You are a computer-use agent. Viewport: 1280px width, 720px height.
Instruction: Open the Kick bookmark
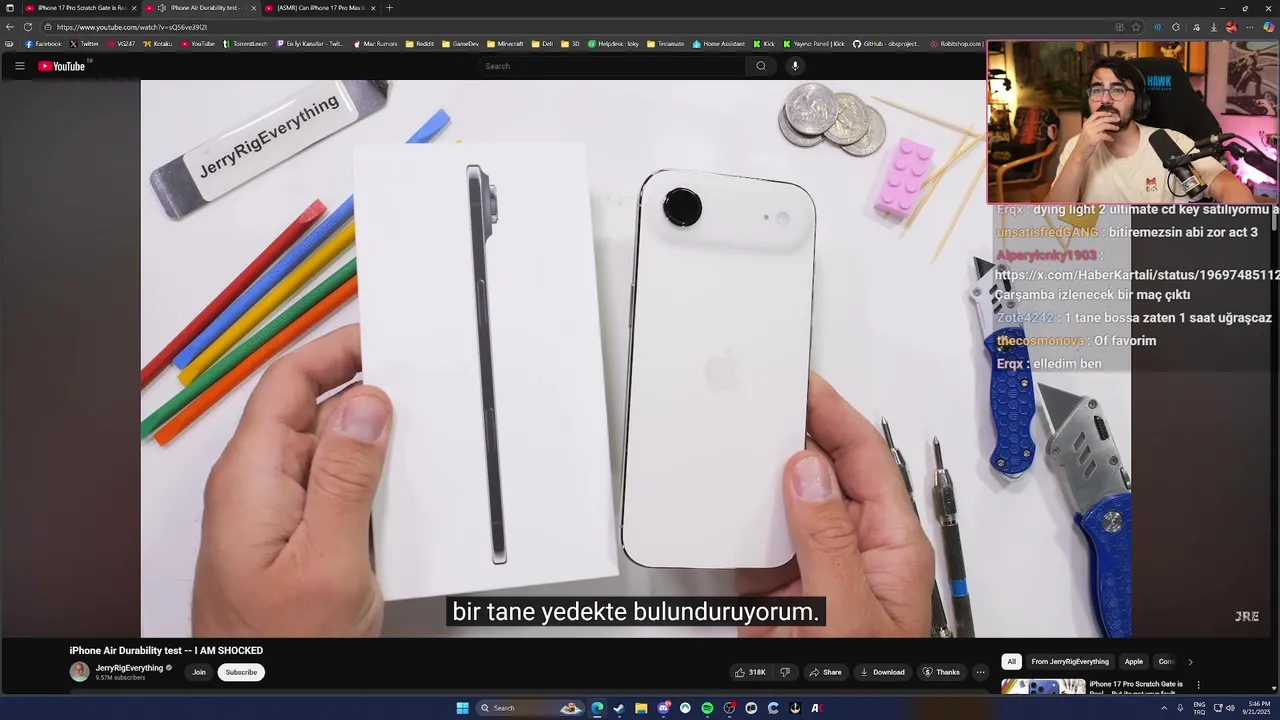pyautogui.click(x=764, y=44)
